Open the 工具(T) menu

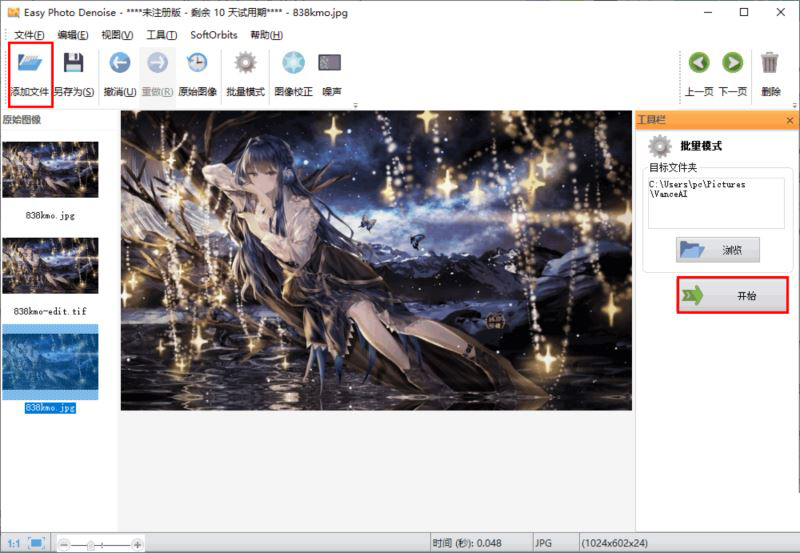tap(162, 35)
